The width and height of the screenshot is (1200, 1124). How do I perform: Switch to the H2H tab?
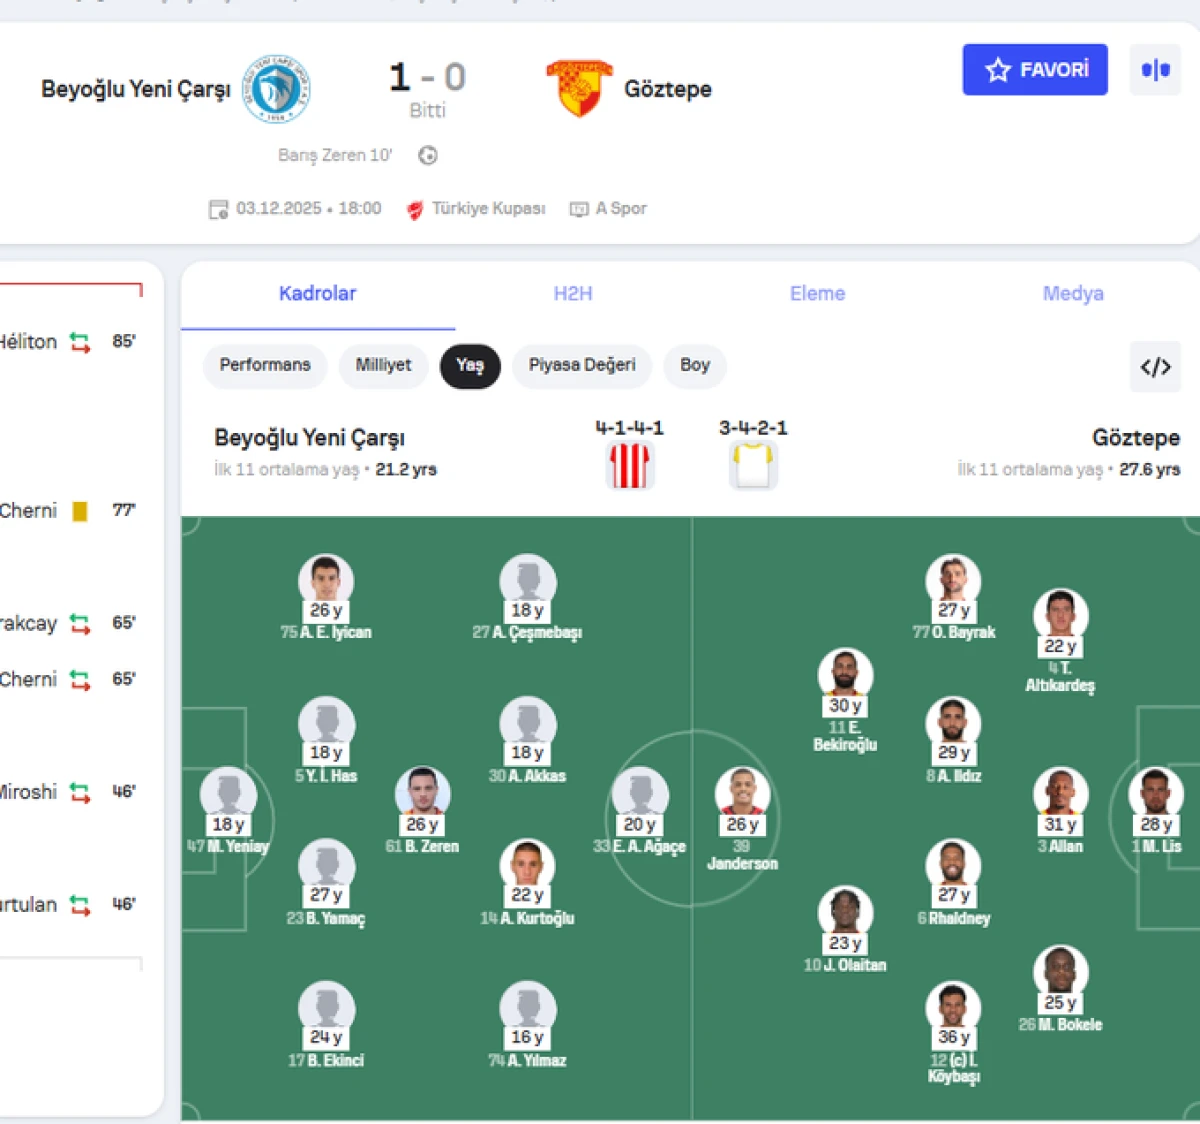click(x=572, y=293)
